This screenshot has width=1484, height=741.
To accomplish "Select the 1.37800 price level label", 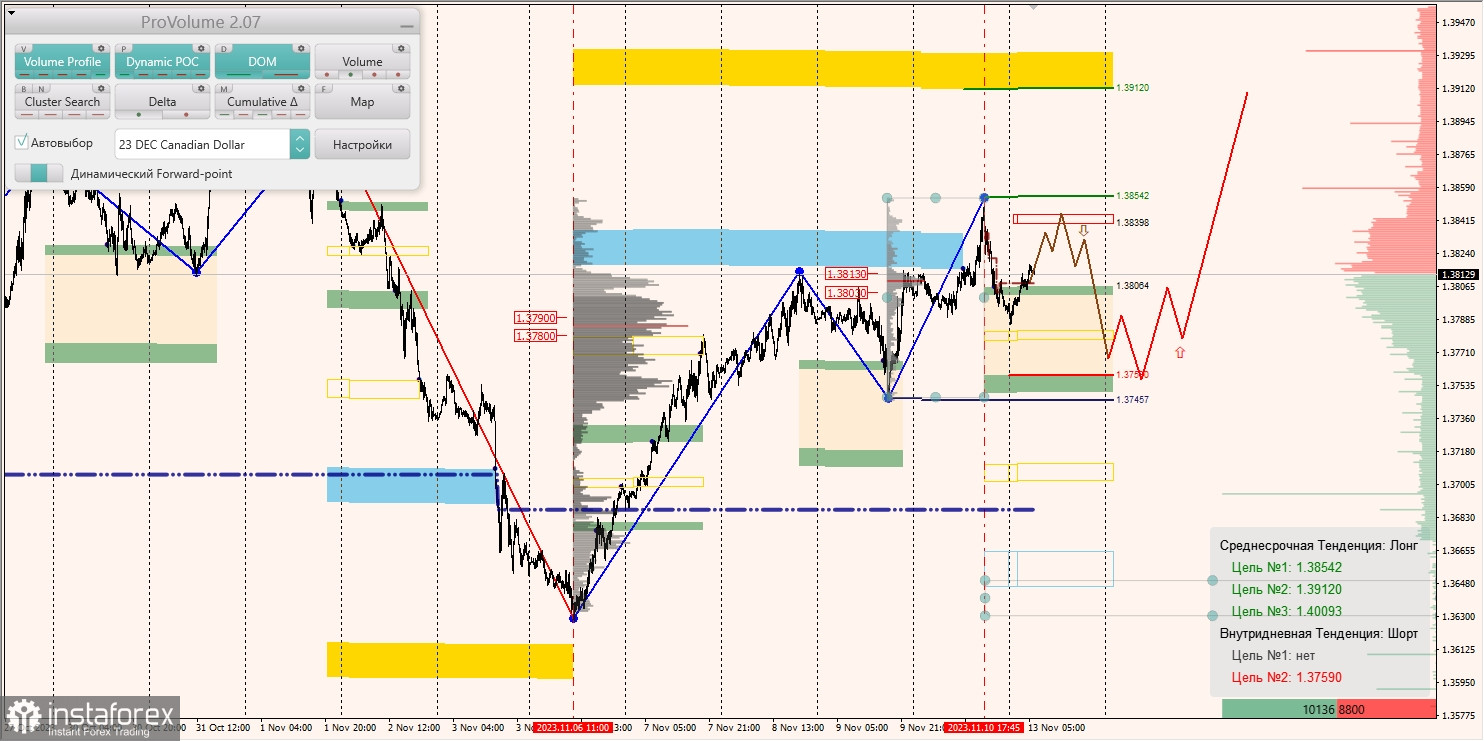I will click(536, 336).
